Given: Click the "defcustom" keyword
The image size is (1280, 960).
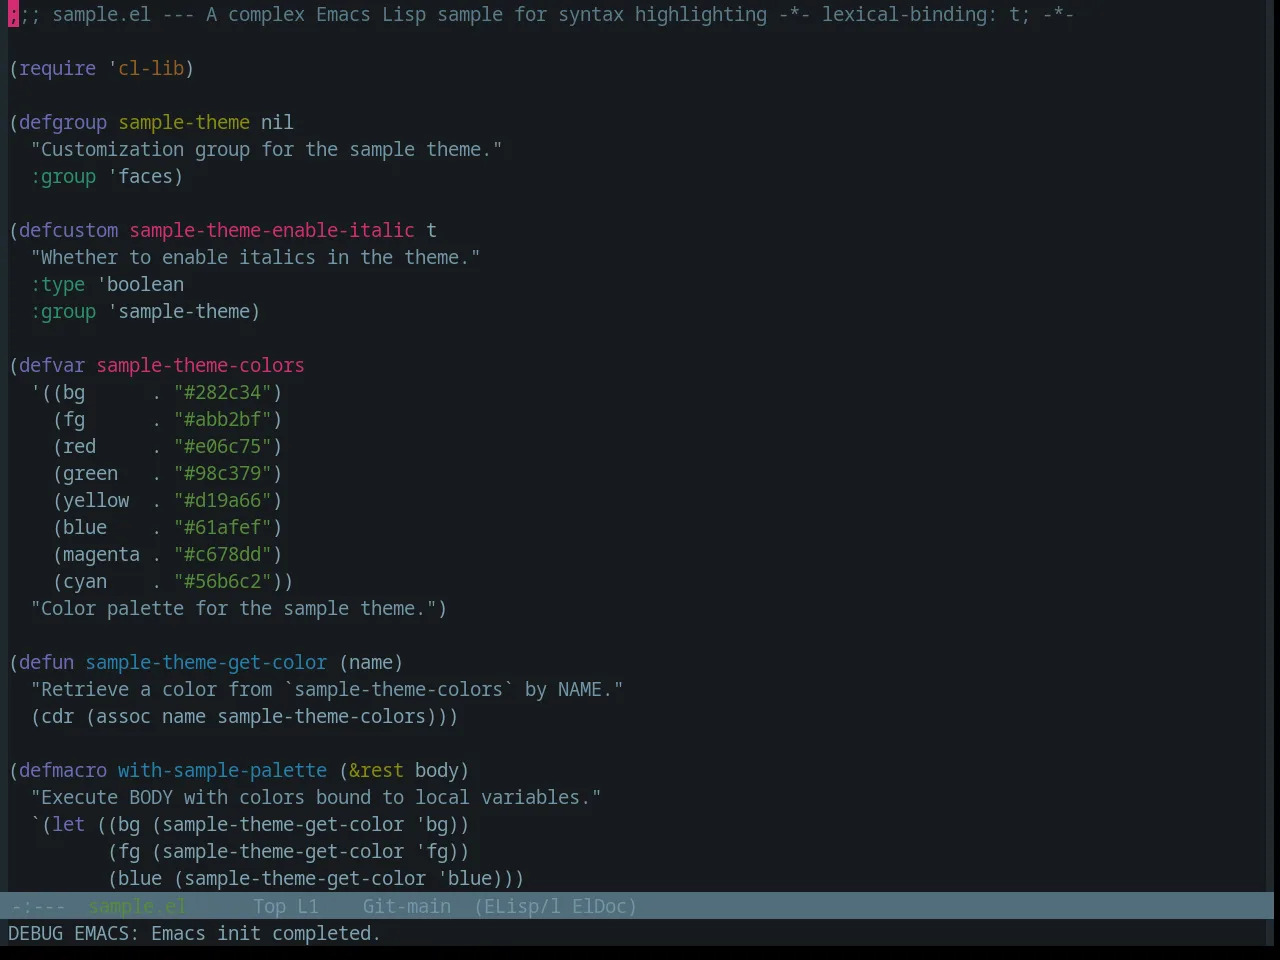Looking at the screenshot, I should pos(69,230).
